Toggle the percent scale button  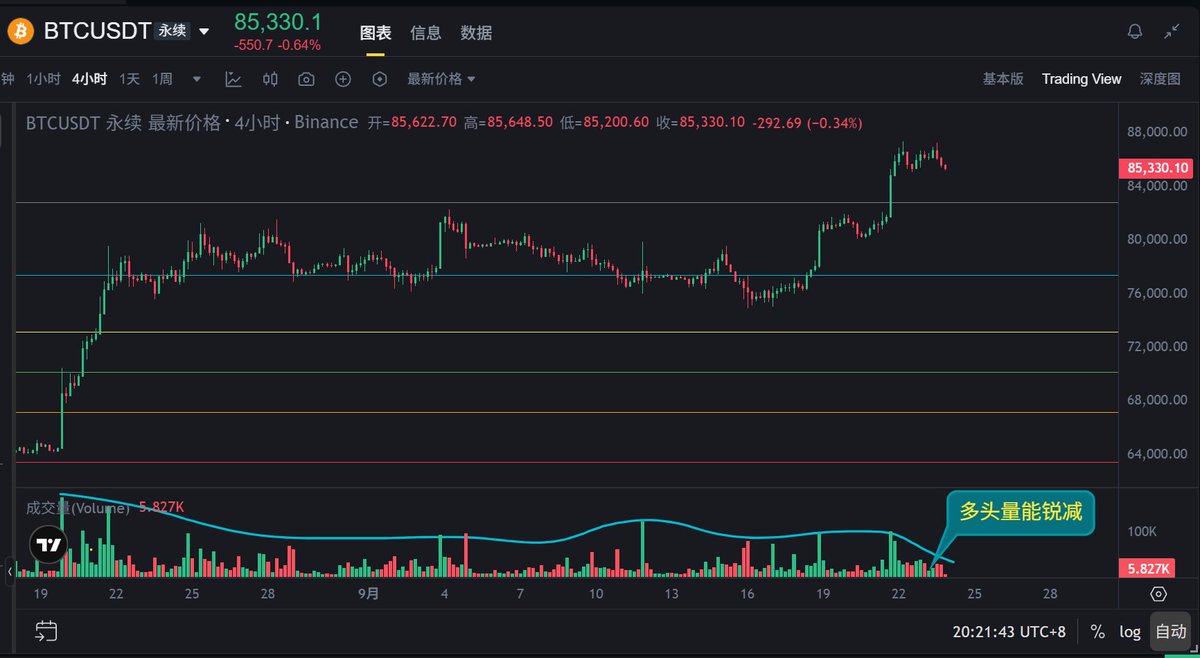coord(1097,632)
